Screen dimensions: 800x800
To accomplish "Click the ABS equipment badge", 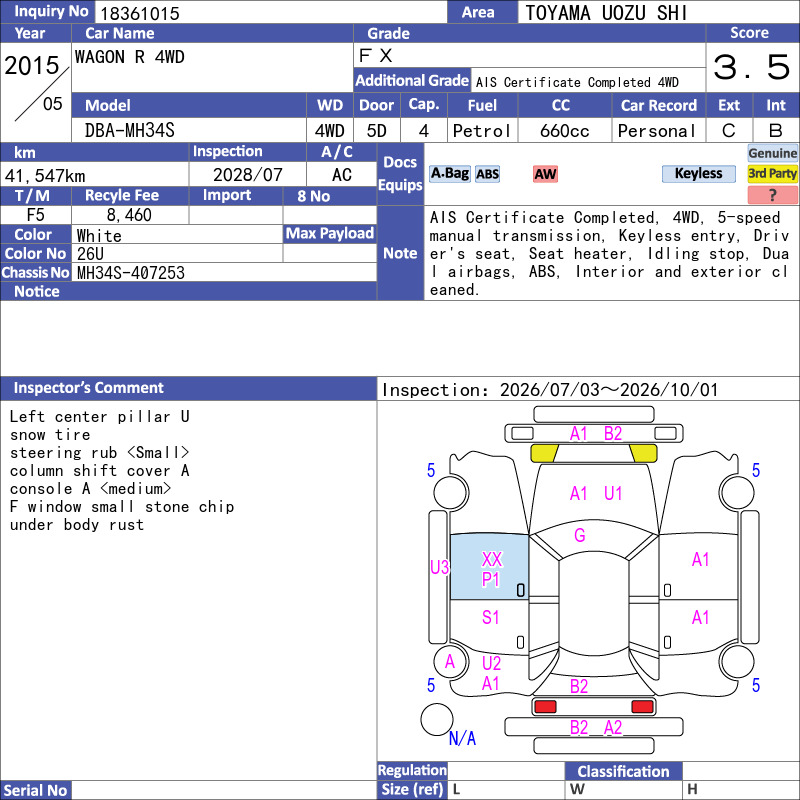I will [x=487, y=174].
